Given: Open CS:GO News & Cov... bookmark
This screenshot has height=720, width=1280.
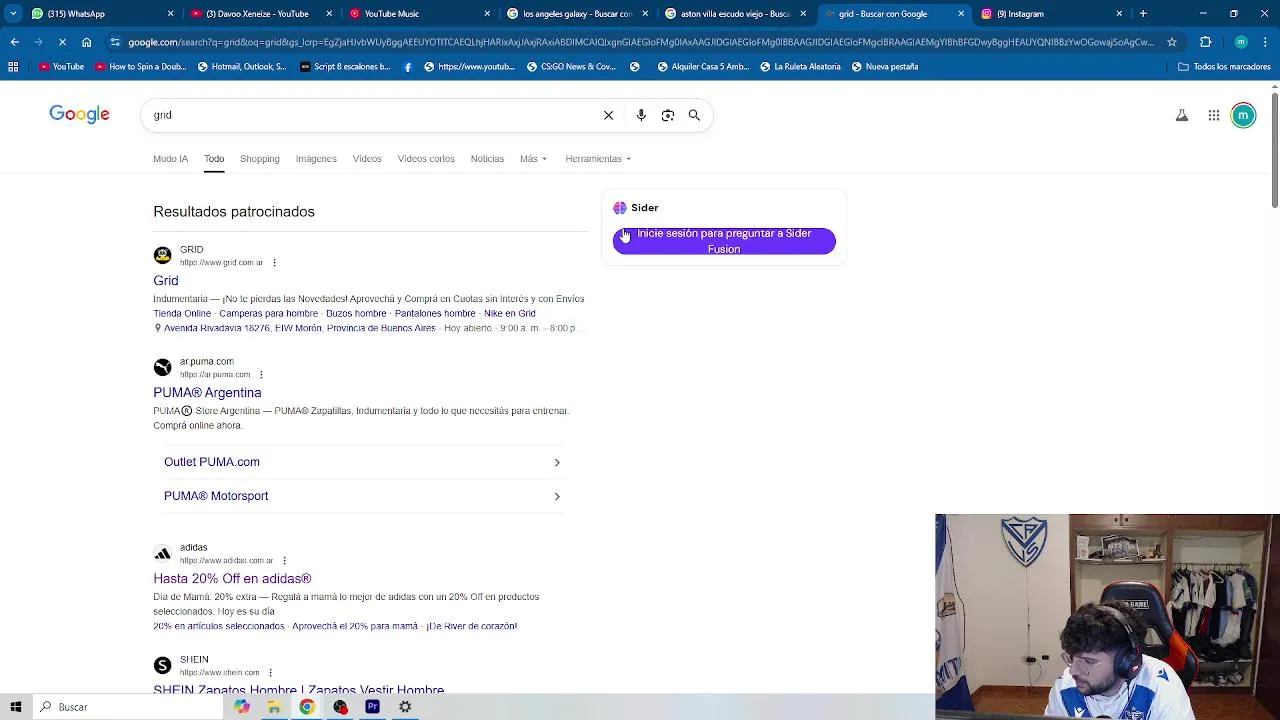Looking at the screenshot, I should (570, 67).
